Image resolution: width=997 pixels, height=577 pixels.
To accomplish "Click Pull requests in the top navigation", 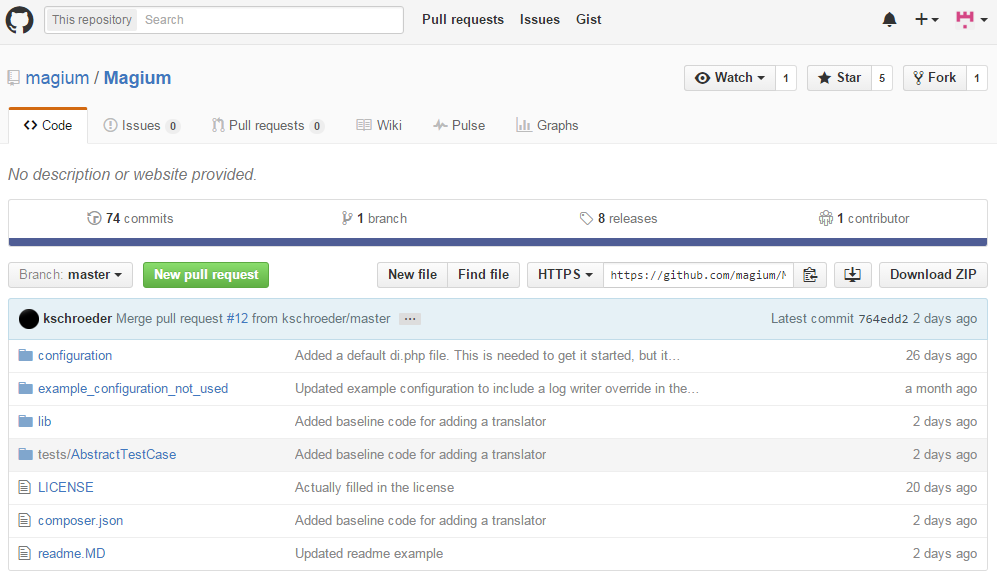I will click(x=463, y=20).
